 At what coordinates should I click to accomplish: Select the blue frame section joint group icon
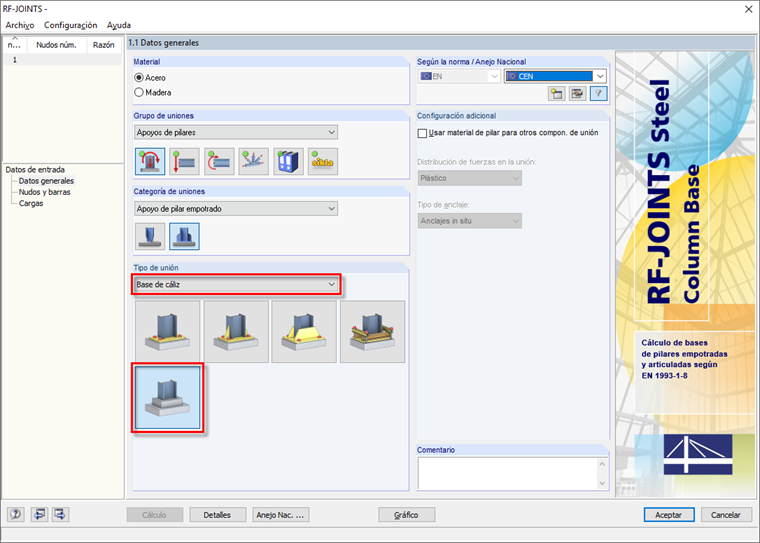pyautogui.click(x=288, y=161)
